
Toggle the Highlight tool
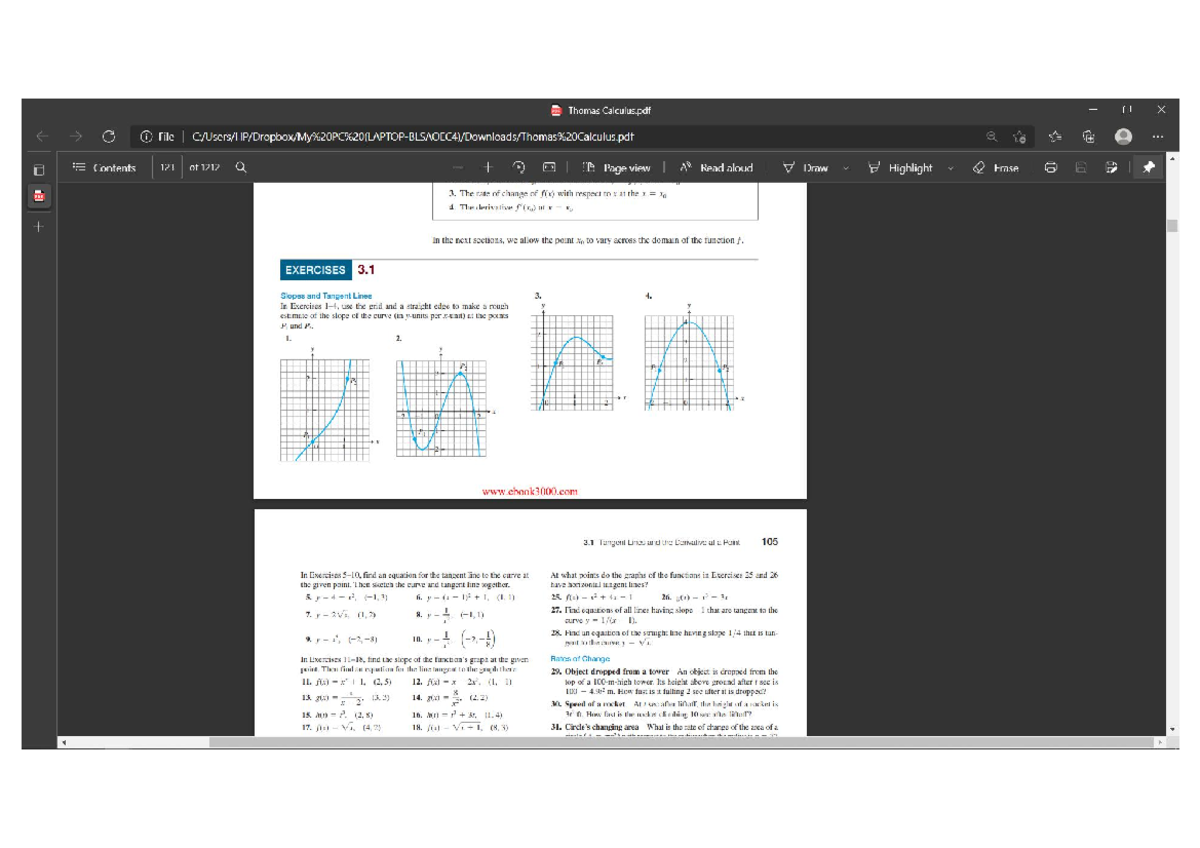point(900,168)
